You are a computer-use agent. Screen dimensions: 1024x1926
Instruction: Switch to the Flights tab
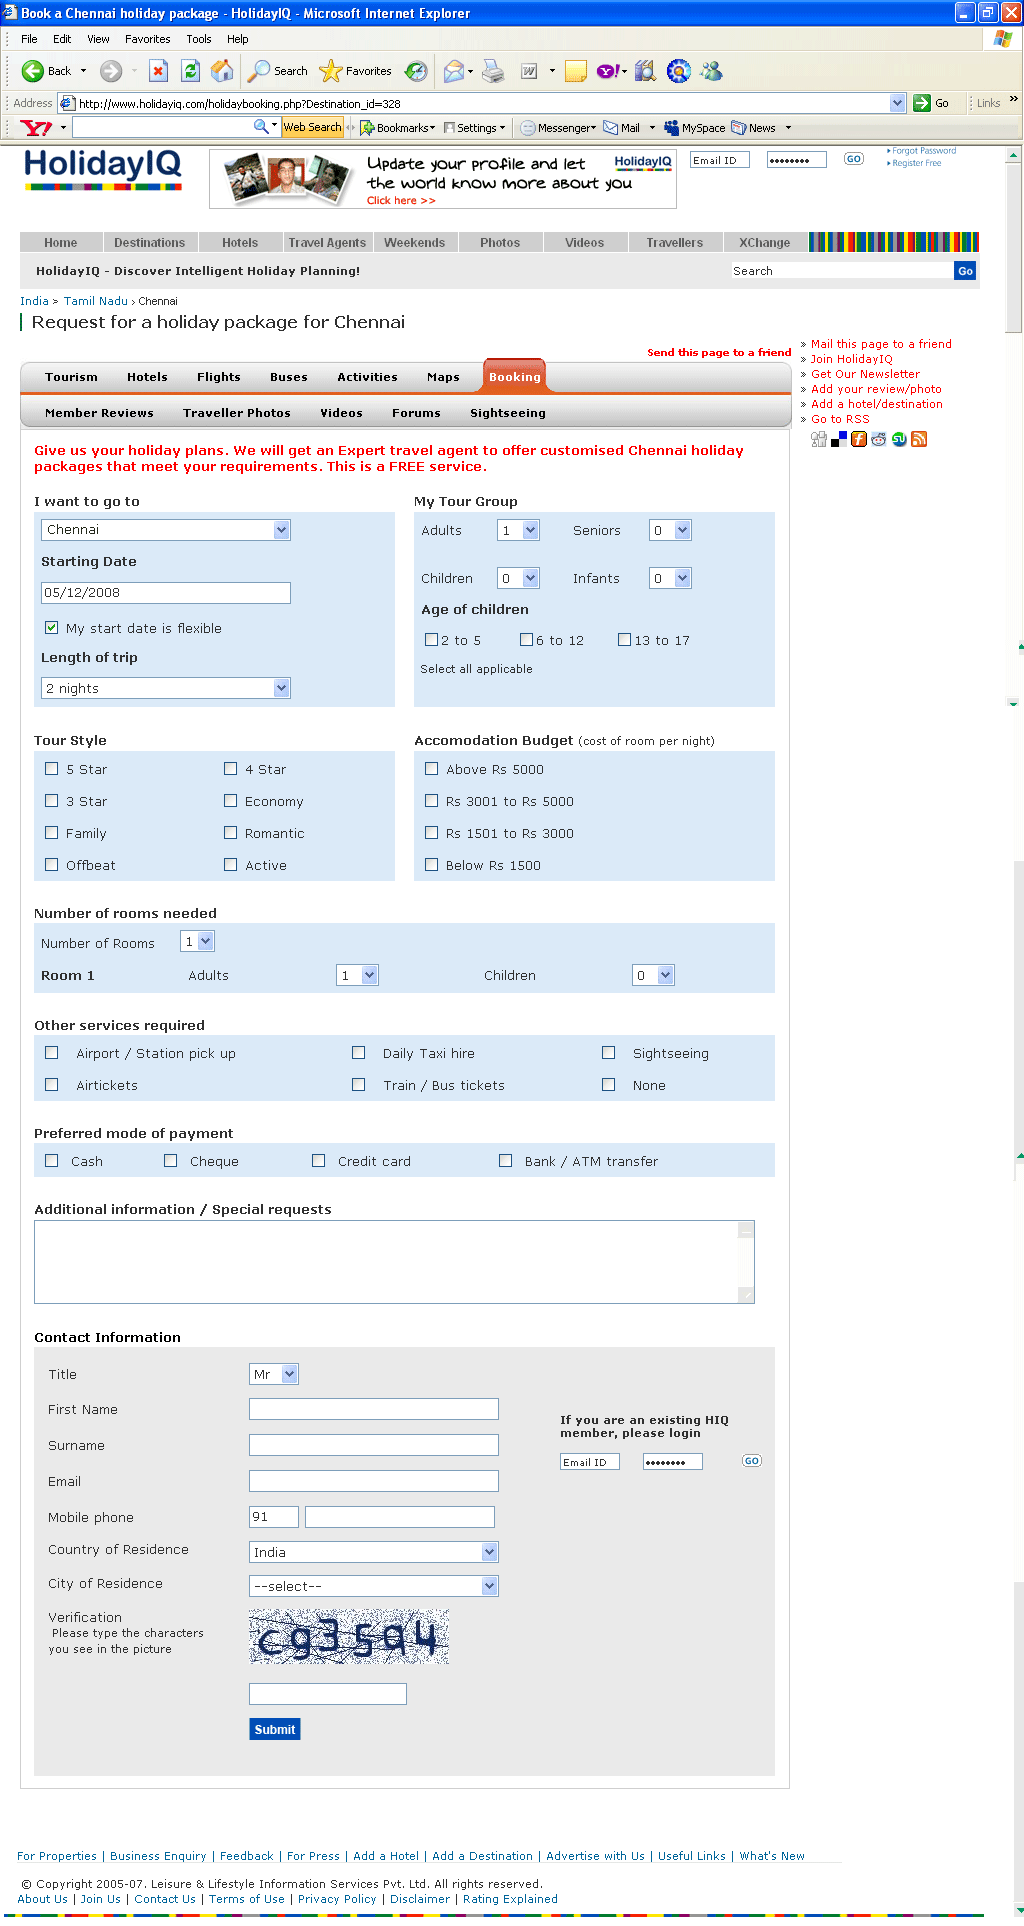click(219, 377)
